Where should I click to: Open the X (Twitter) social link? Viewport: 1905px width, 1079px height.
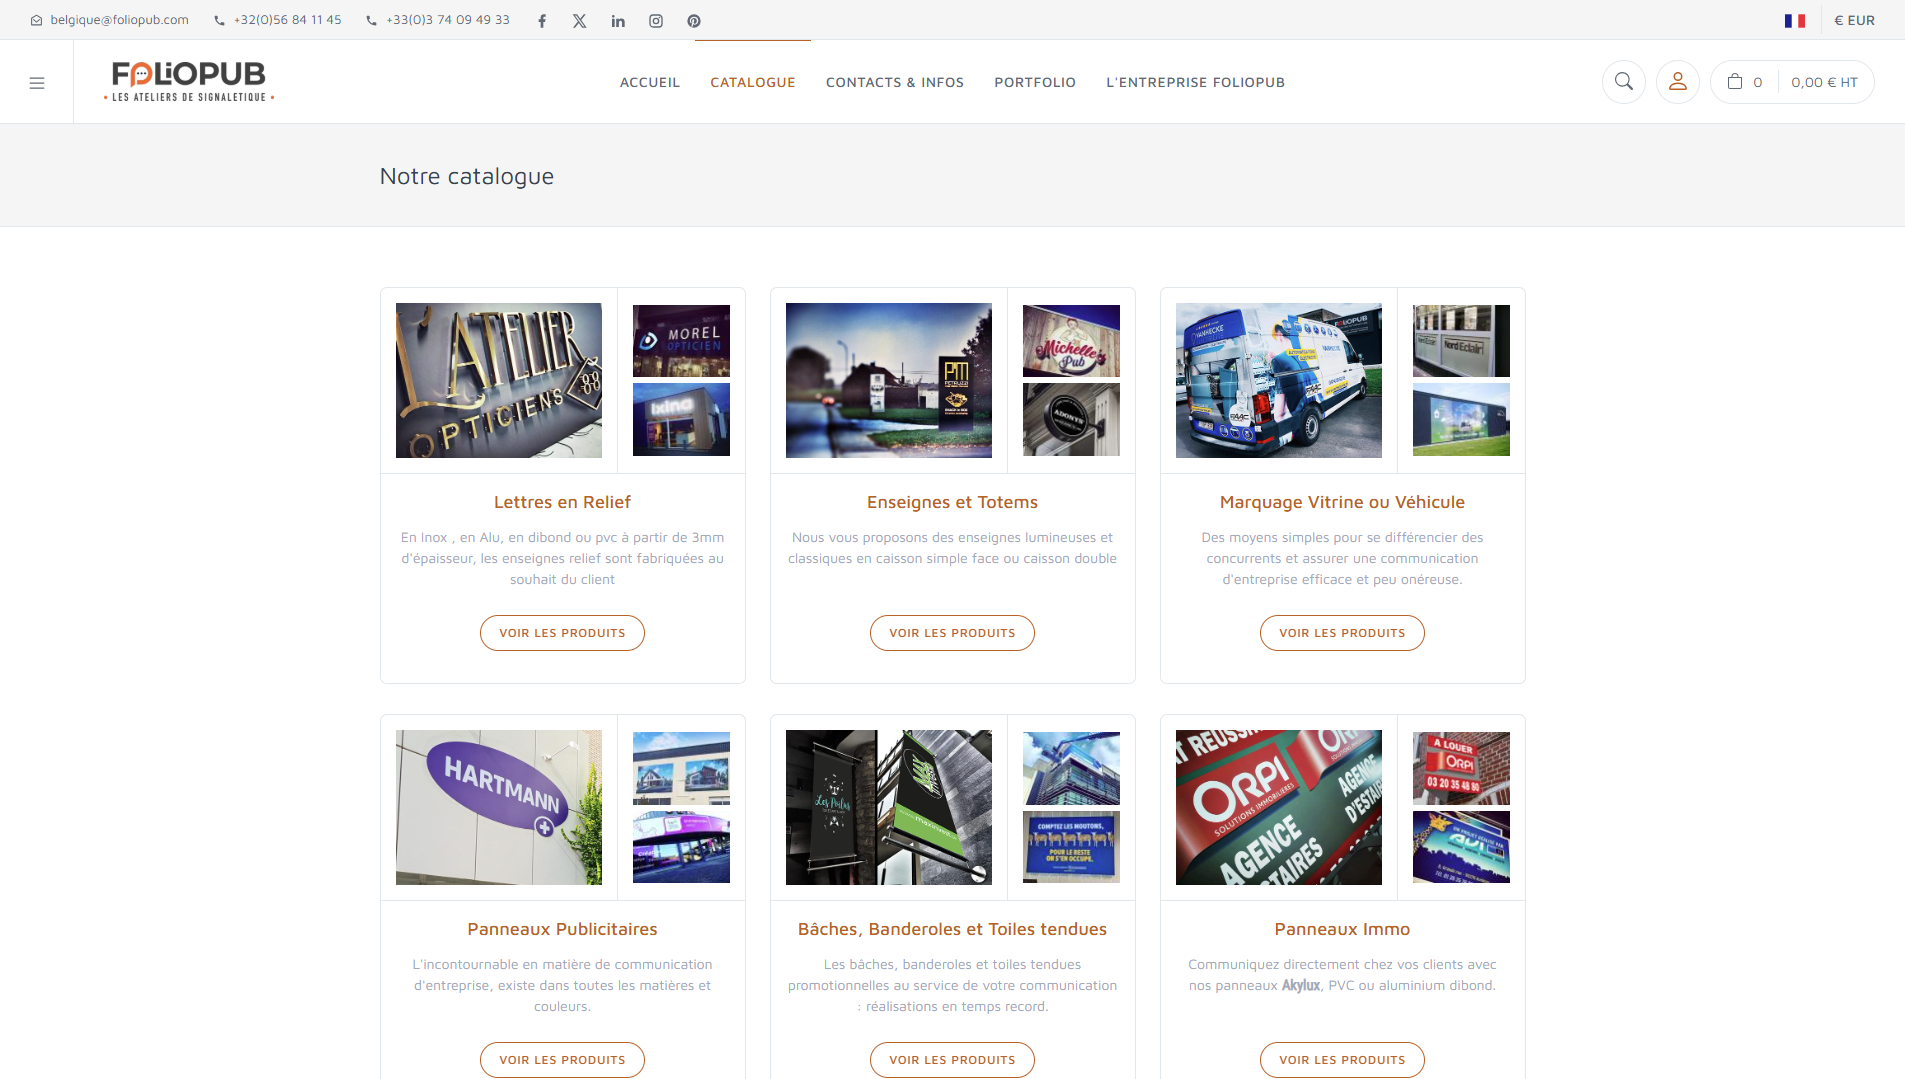coord(580,21)
